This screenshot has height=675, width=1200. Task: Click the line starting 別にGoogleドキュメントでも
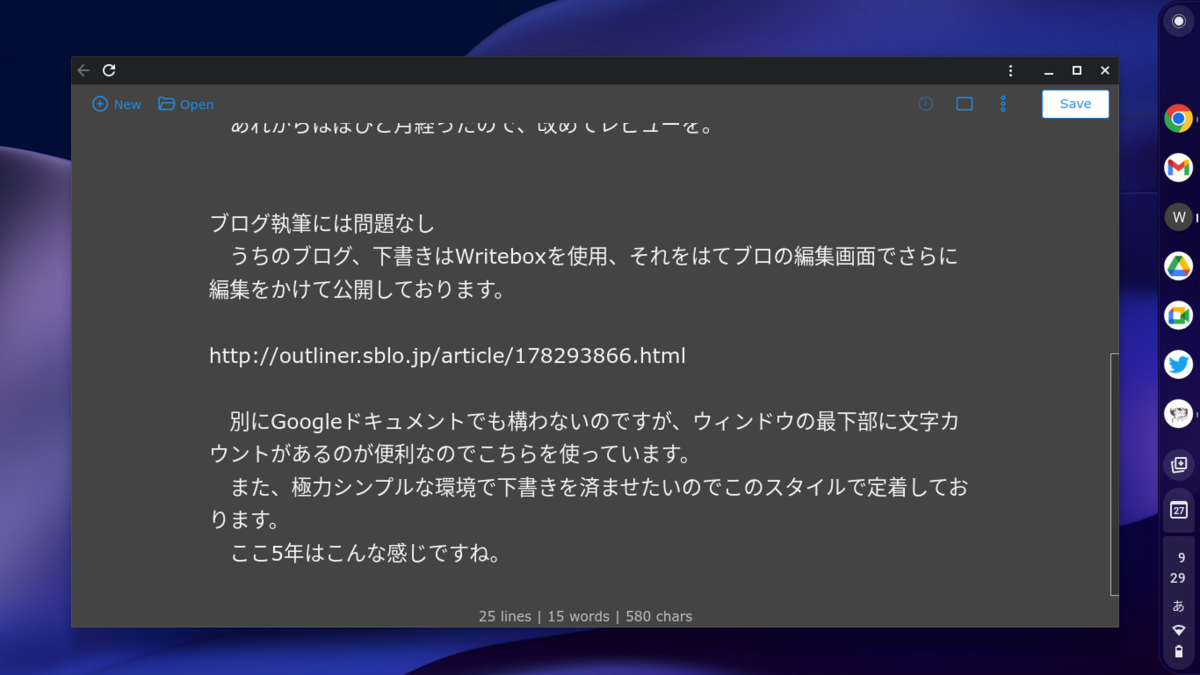click(594, 422)
